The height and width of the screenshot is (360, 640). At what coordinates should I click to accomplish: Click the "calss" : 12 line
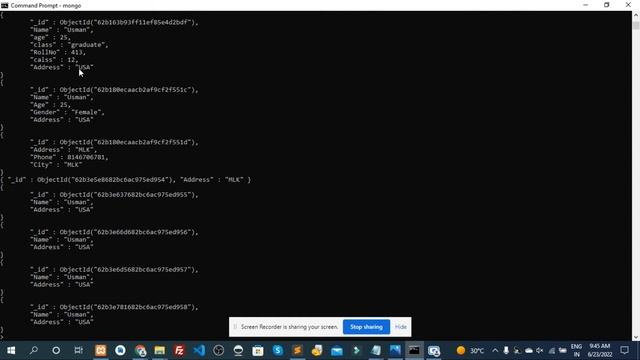pos(54,60)
